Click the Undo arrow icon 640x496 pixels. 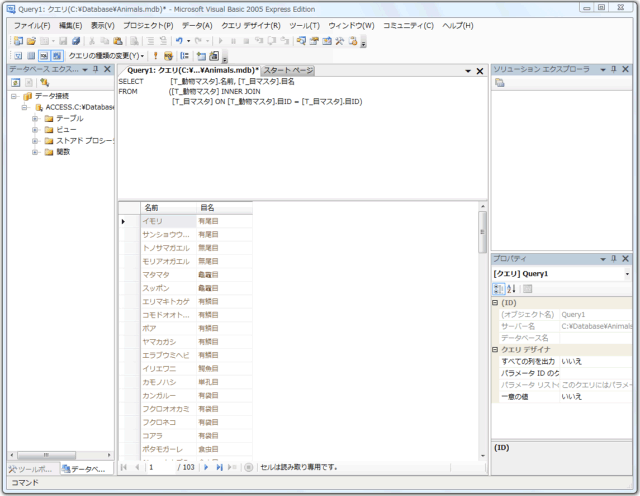(179, 41)
